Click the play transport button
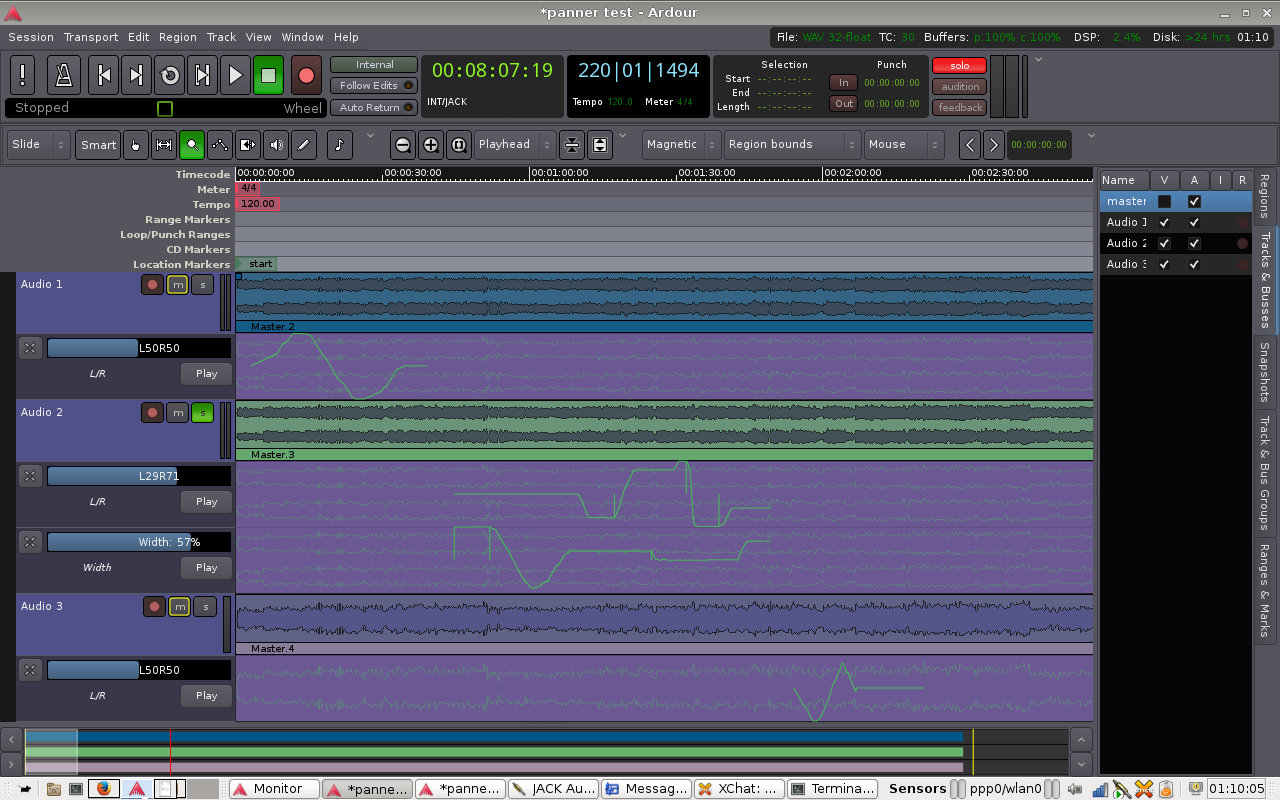Image resolution: width=1280 pixels, height=800 pixels. coord(235,75)
